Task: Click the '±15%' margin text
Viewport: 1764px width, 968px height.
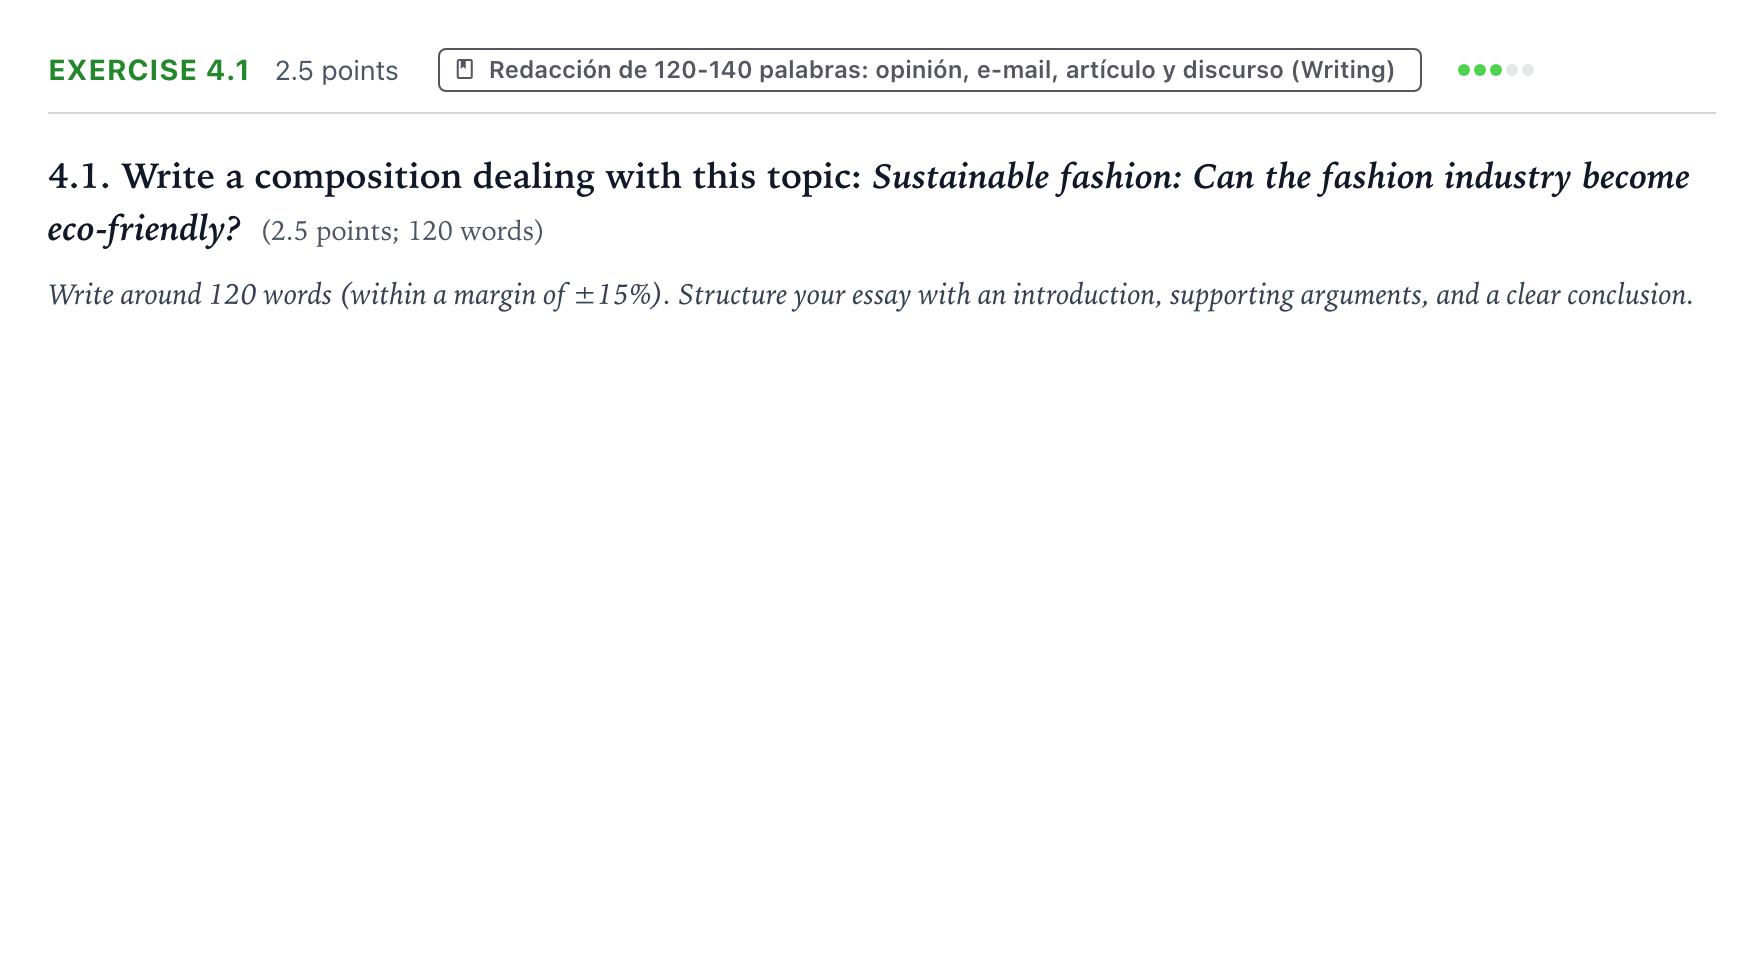Action: click(612, 295)
